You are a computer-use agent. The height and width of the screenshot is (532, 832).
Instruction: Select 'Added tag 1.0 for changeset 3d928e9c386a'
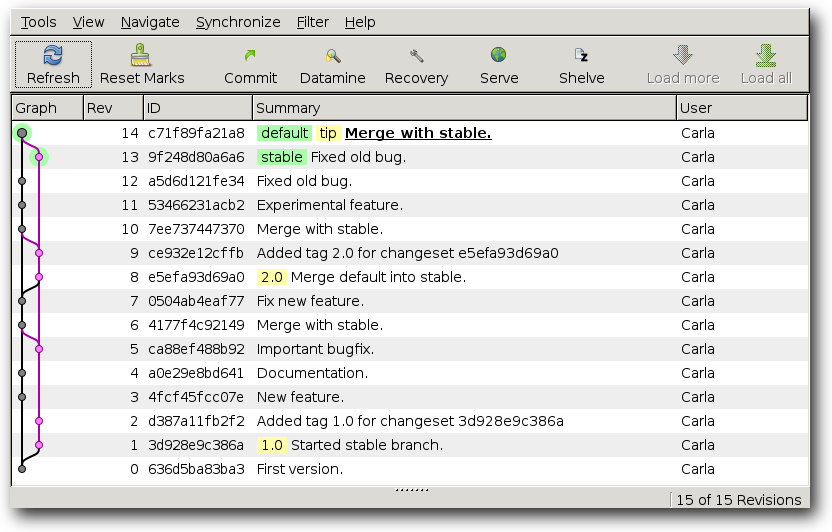tap(410, 421)
